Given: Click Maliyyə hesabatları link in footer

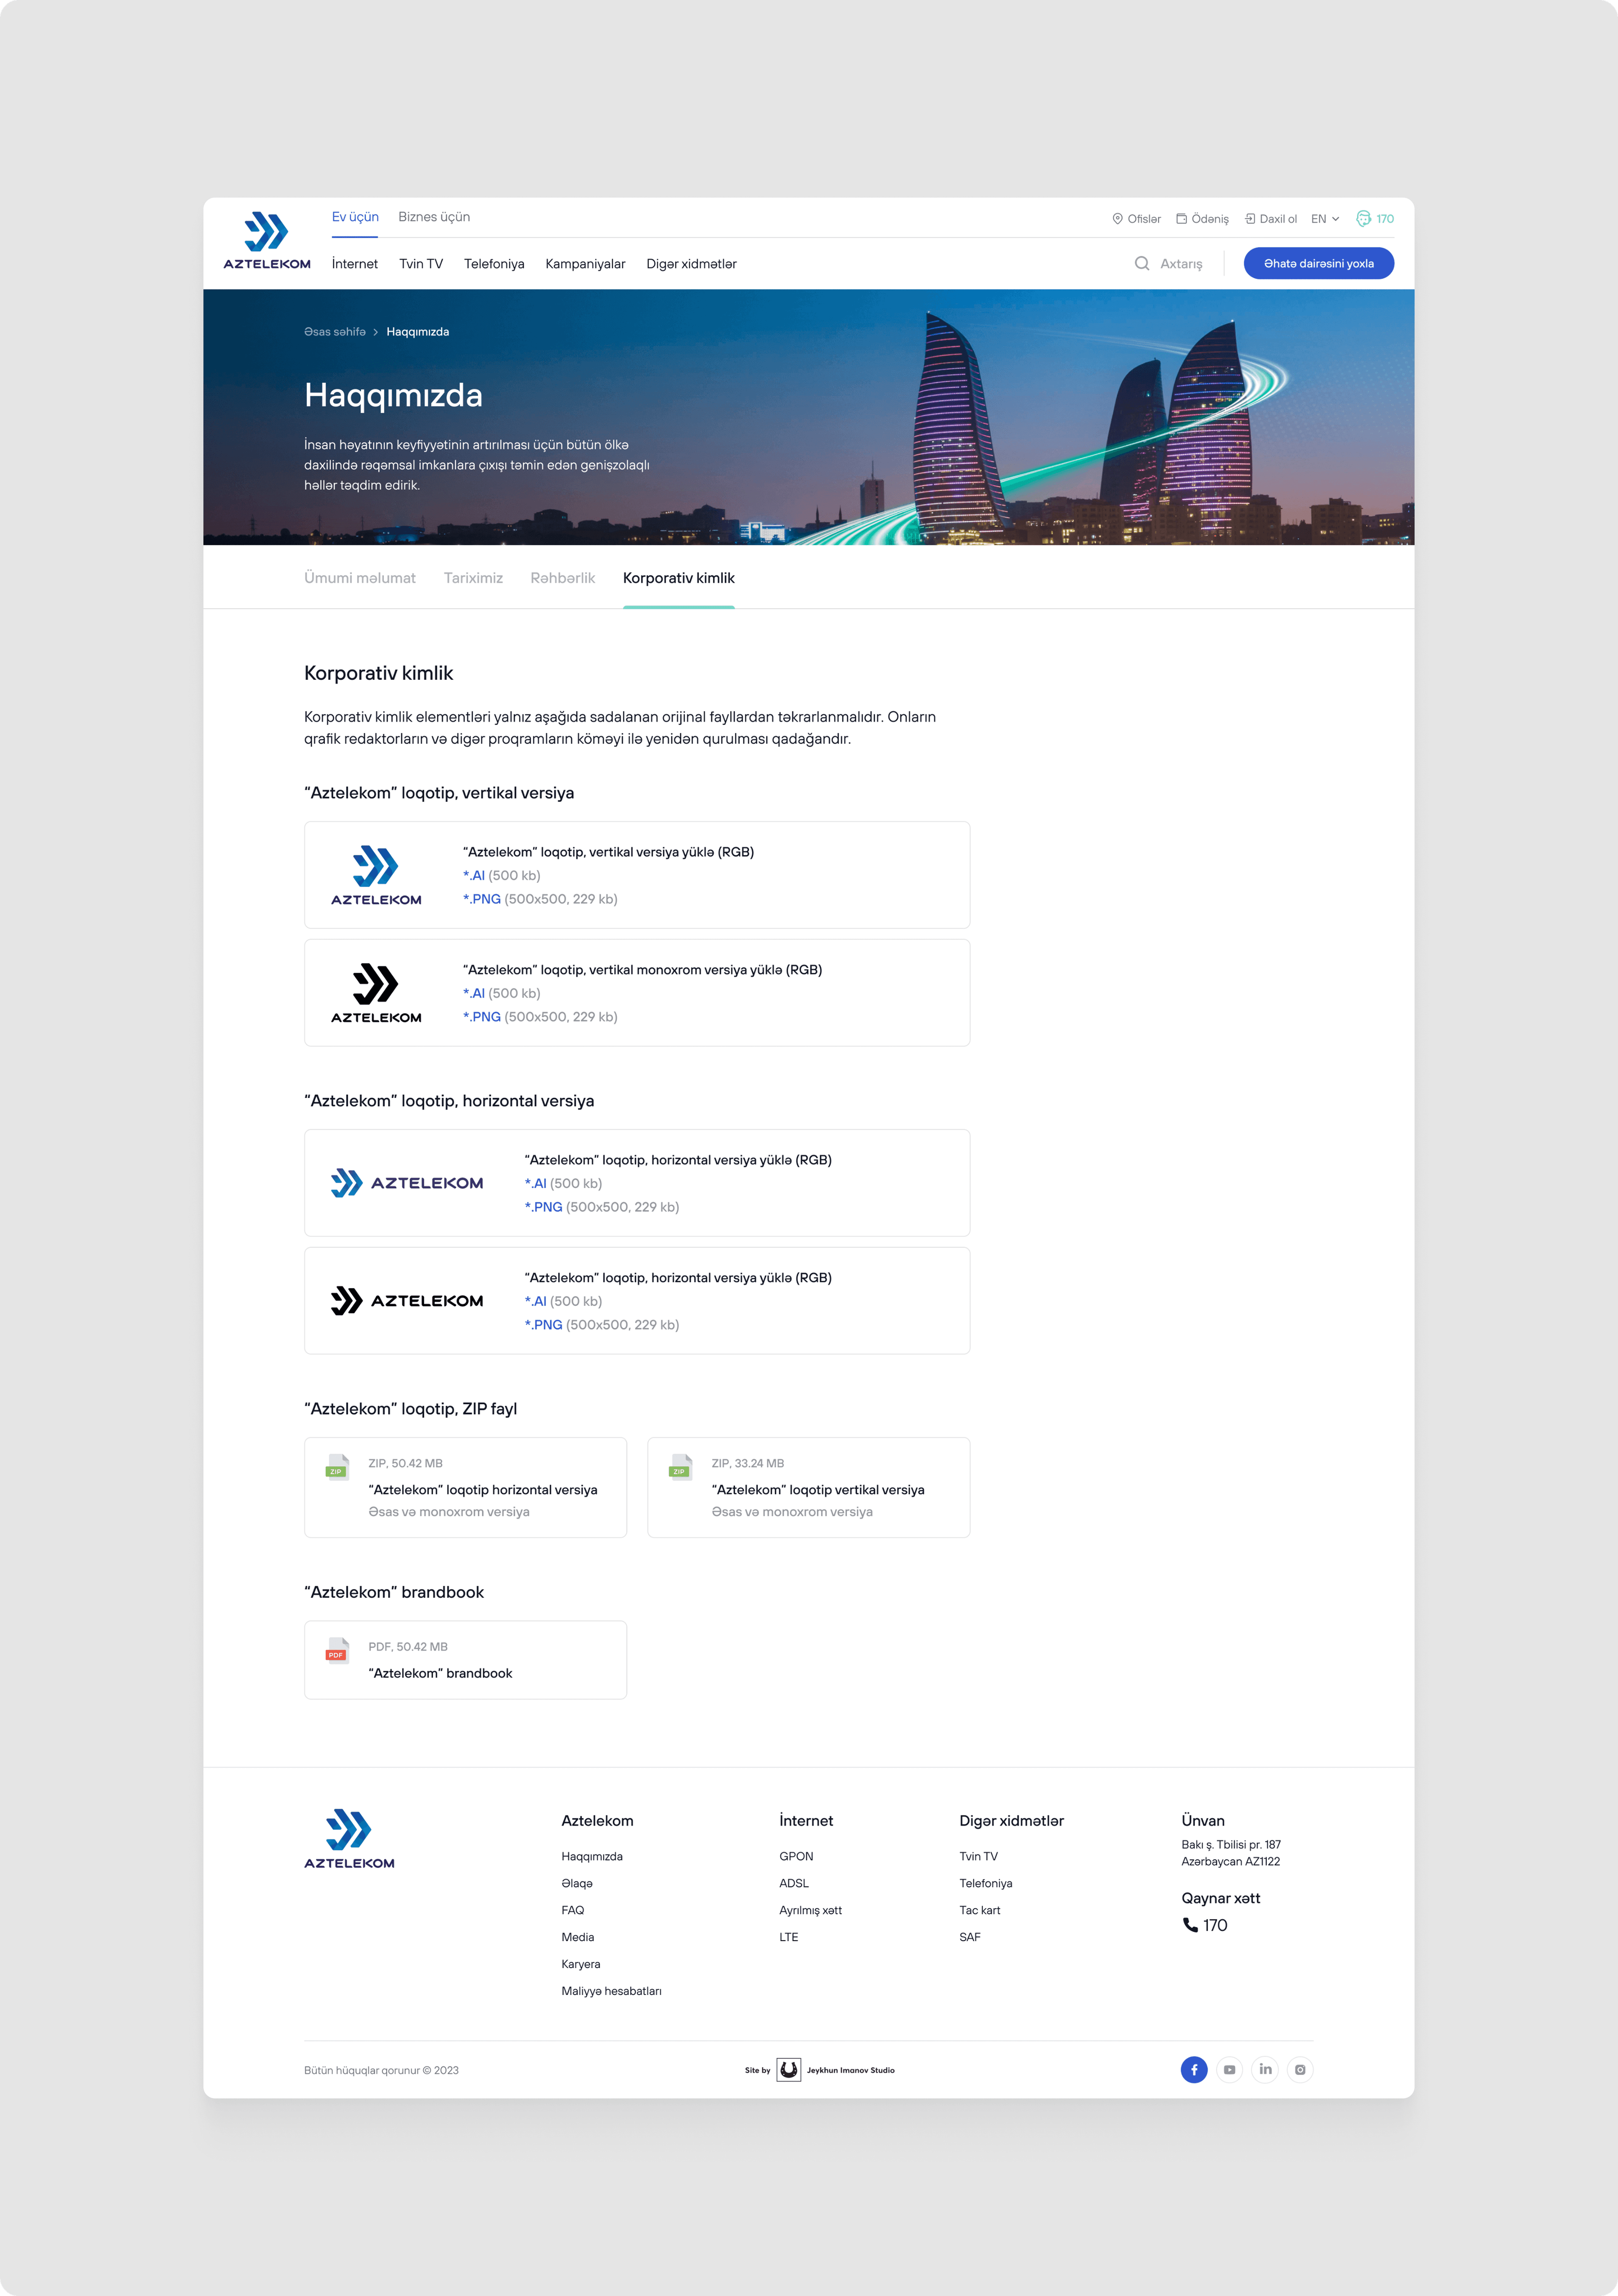Looking at the screenshot, I should pos(611,1992).
